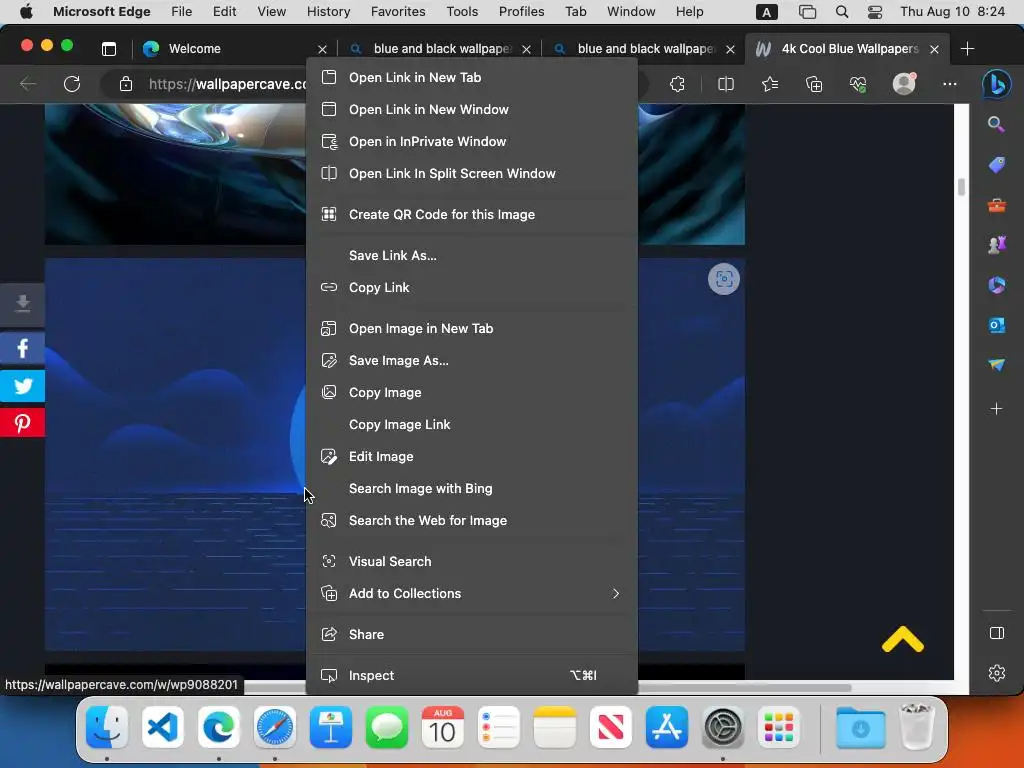Click the top abstract wallpaper thumbnail

point(175,174)
